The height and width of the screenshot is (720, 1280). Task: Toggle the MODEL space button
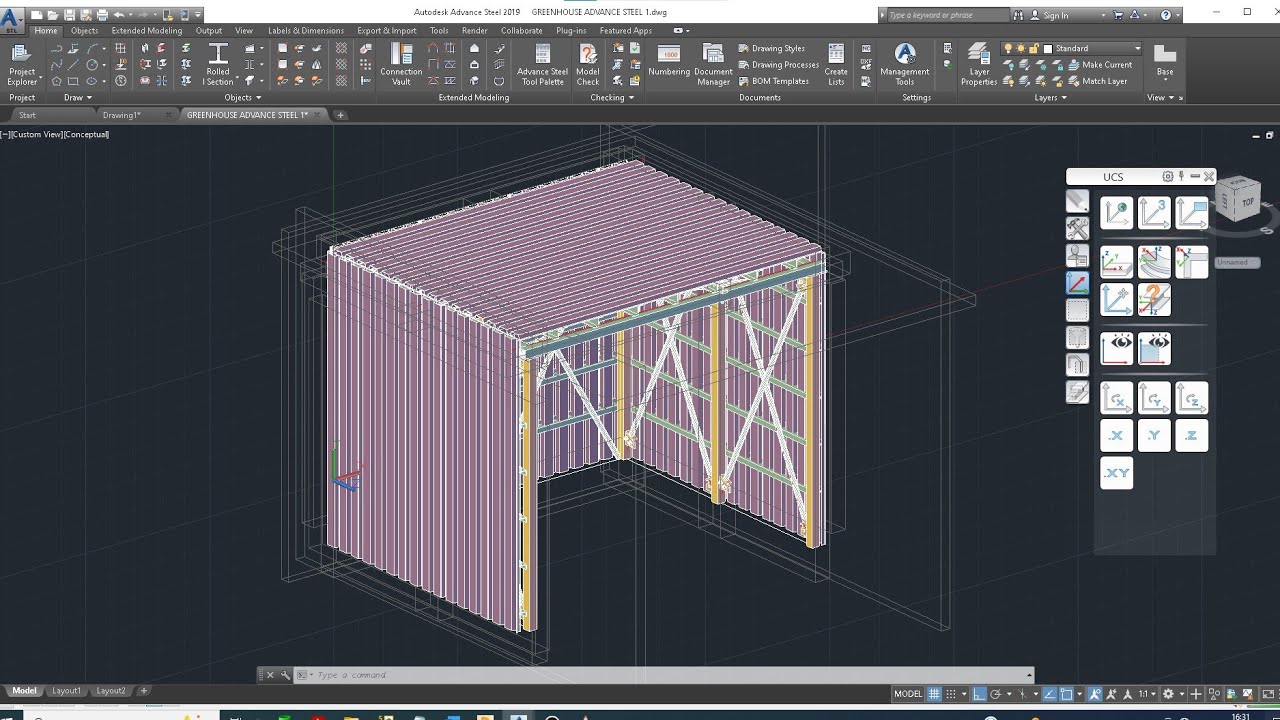coord(908,694)
